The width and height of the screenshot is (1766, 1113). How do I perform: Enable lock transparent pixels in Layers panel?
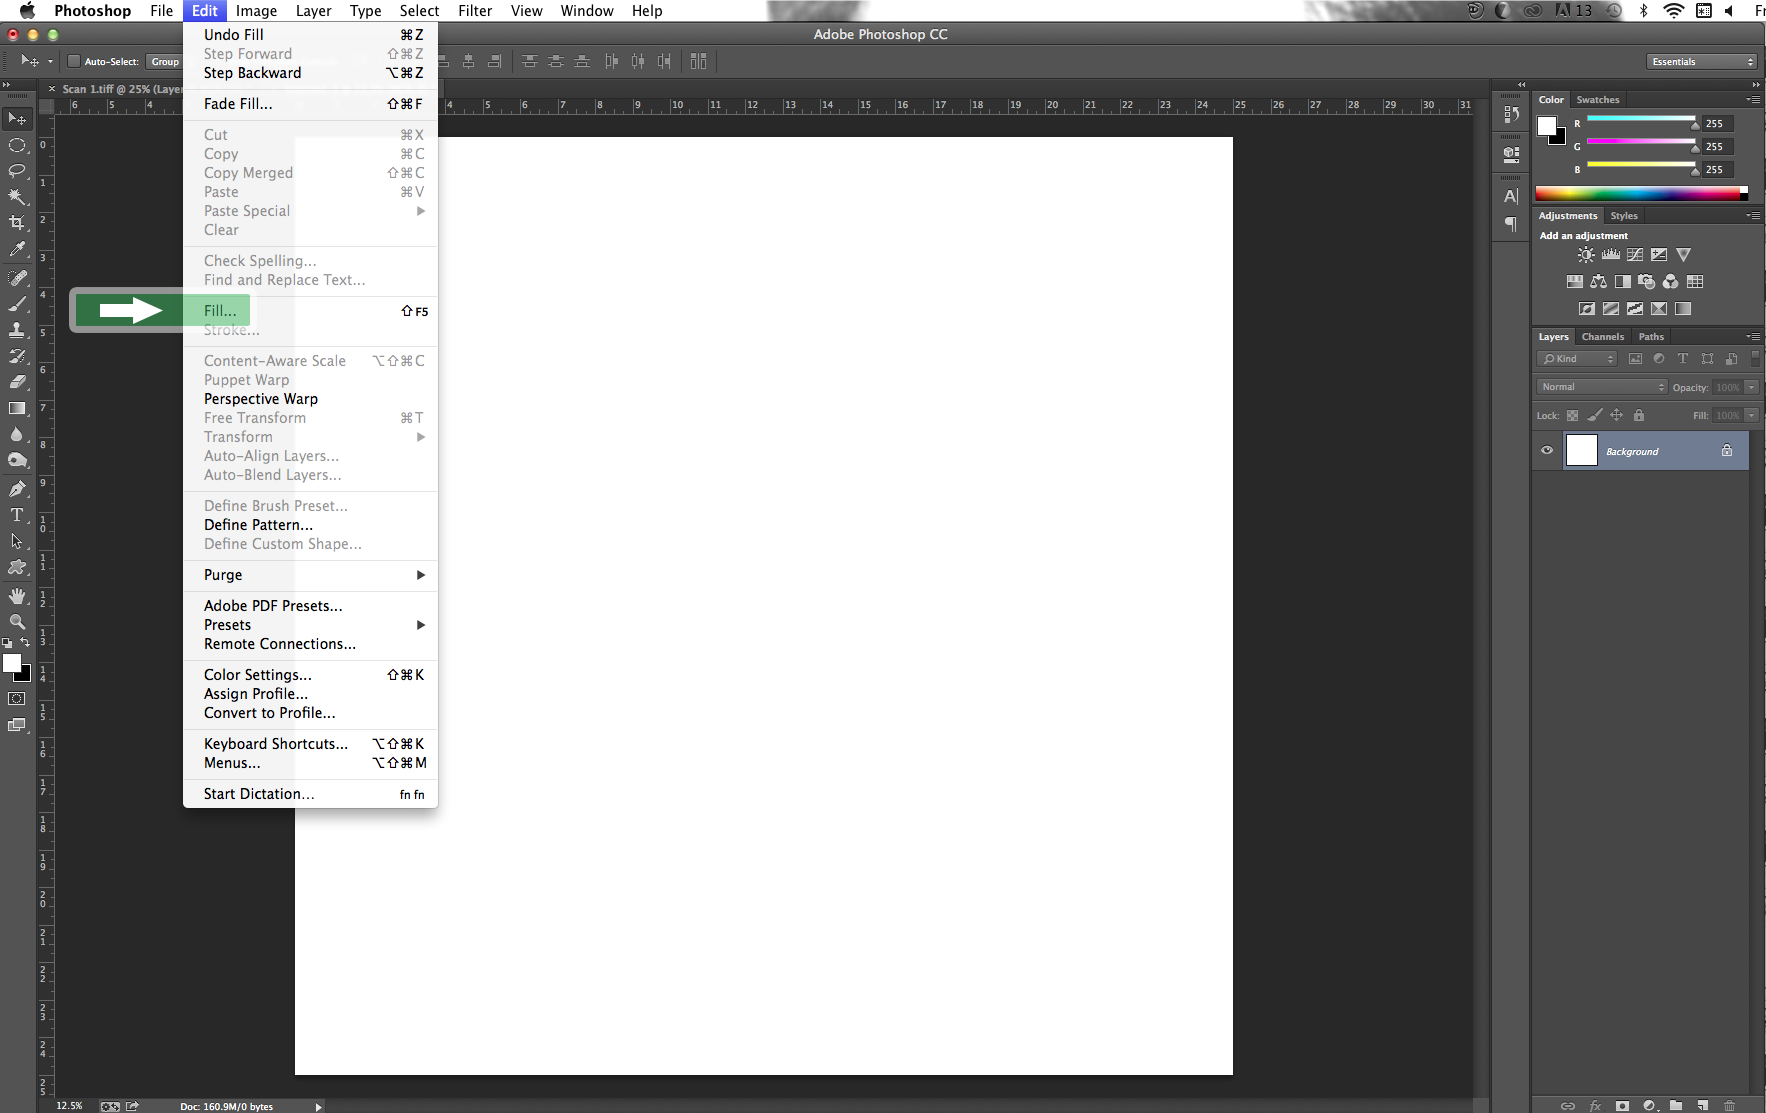pyautogui.click(x=1571, y=414)
